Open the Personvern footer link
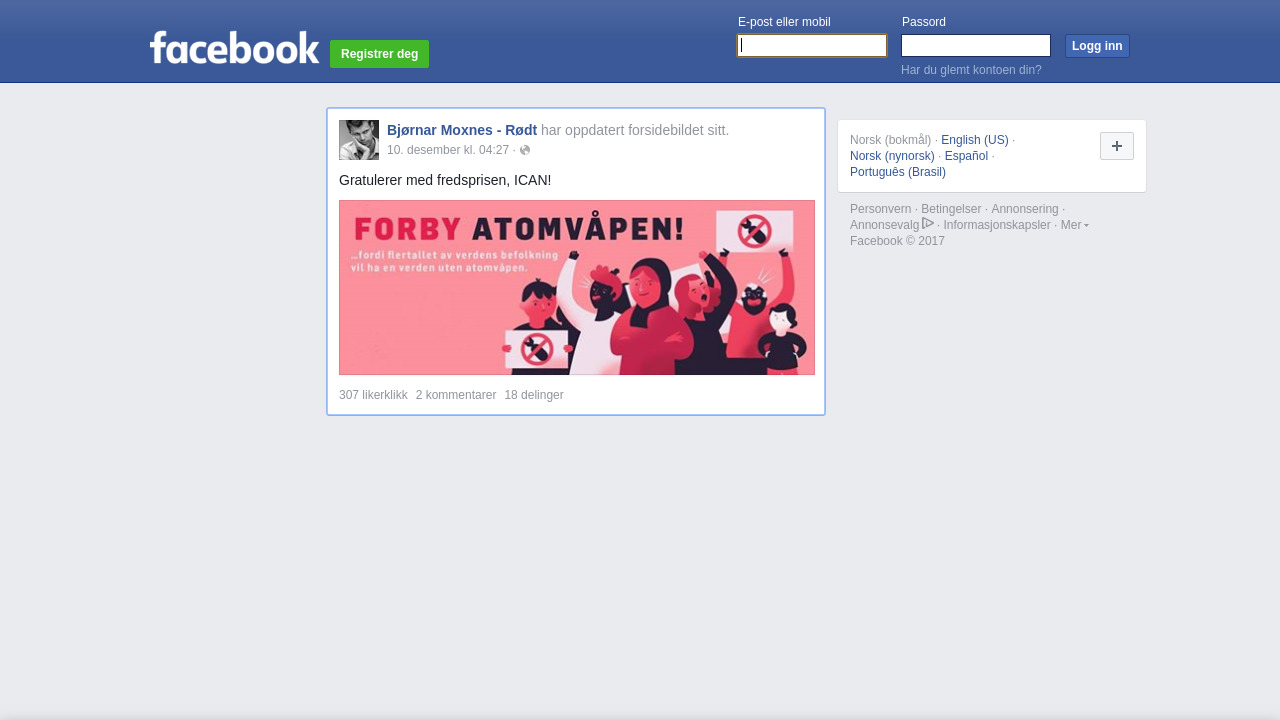The width and height of the screenshot is (1280, 720). [x=881, y=209]
